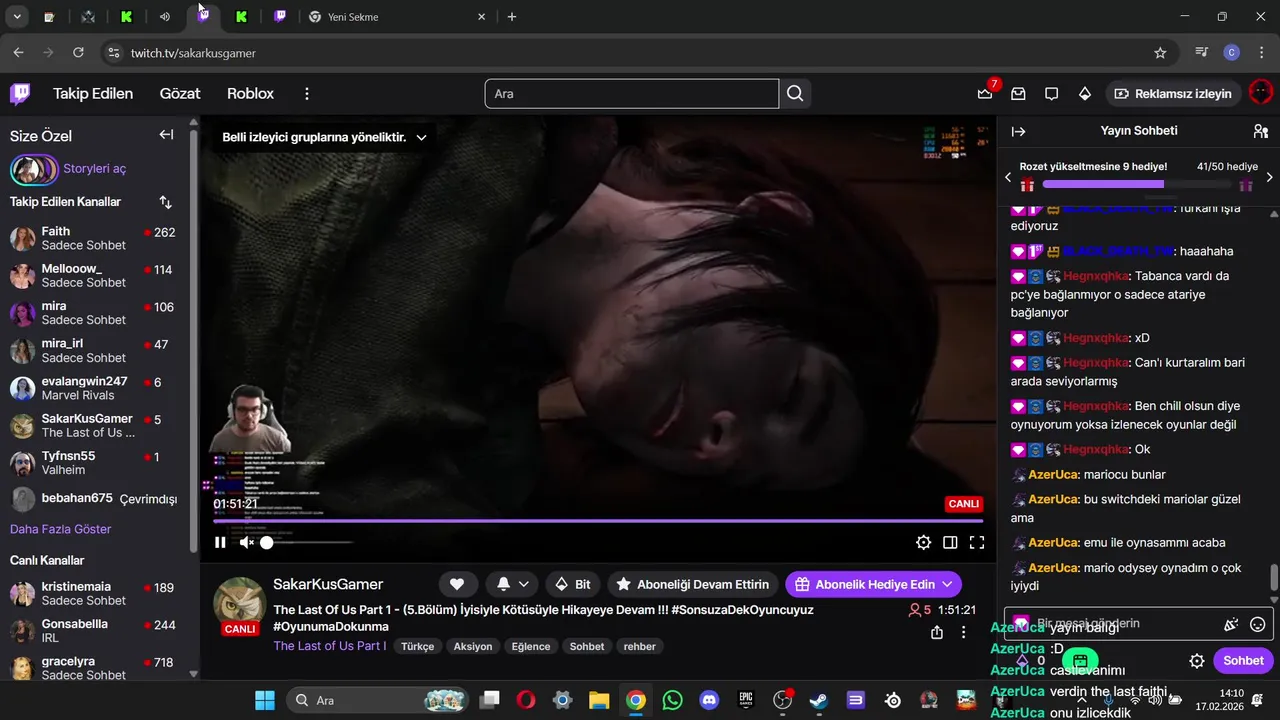Open the whispers speech bubble icon

click(1051, 93)
